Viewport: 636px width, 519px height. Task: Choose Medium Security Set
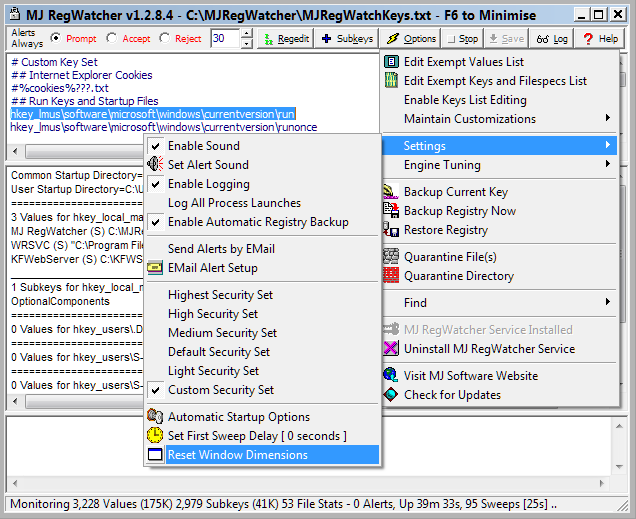coord(262,333)
